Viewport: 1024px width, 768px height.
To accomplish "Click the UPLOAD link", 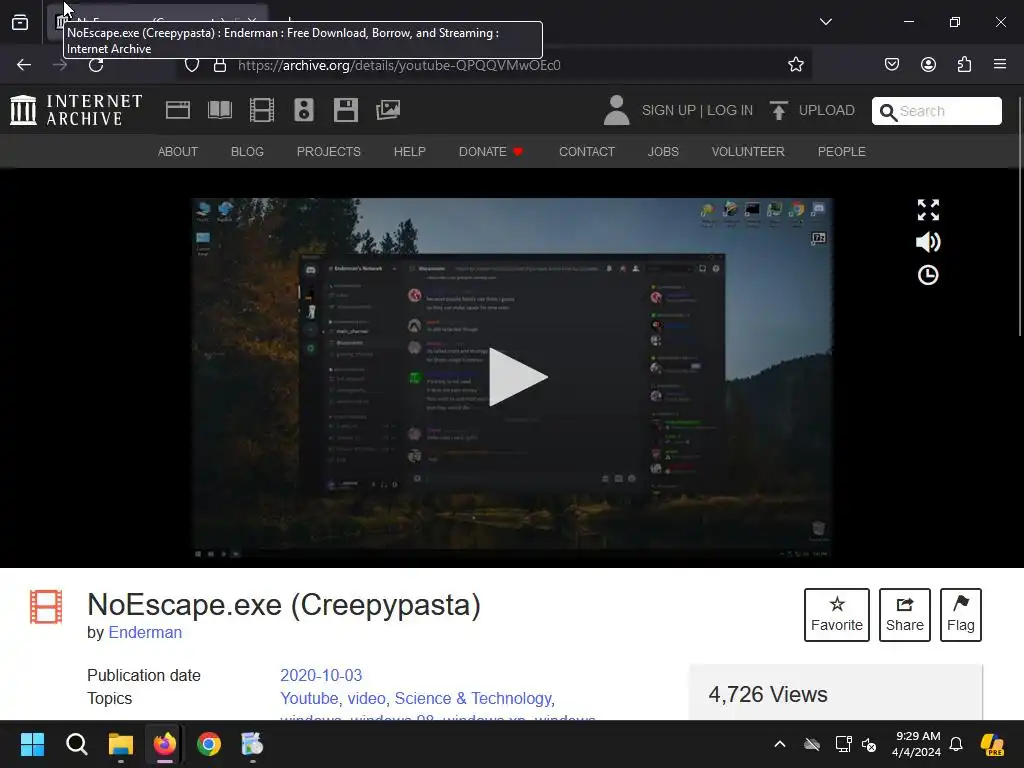I will (x=826, y=110).
